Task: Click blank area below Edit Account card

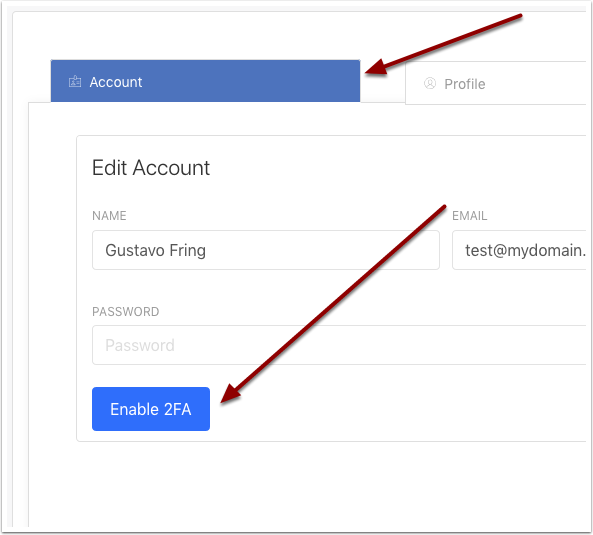Action: click(303, 484)
